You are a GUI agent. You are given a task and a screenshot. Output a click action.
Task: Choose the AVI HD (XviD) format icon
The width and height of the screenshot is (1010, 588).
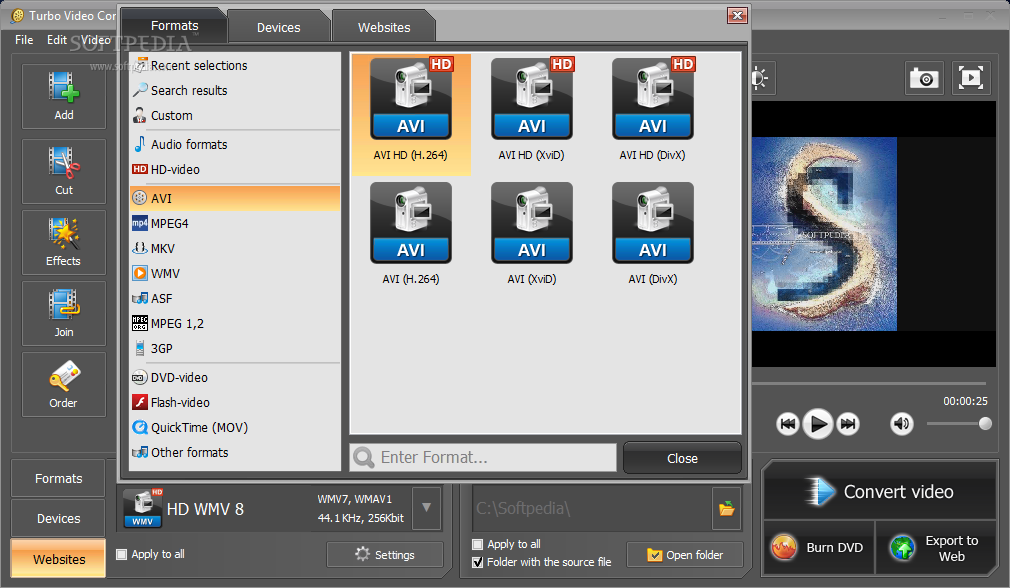click(532, 99)
